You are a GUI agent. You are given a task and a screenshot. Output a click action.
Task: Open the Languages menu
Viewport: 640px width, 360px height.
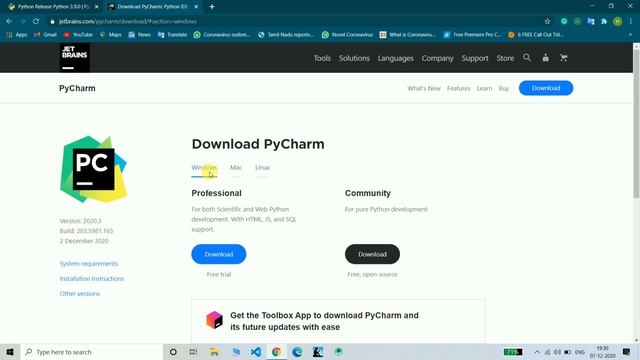coord(396,58)
